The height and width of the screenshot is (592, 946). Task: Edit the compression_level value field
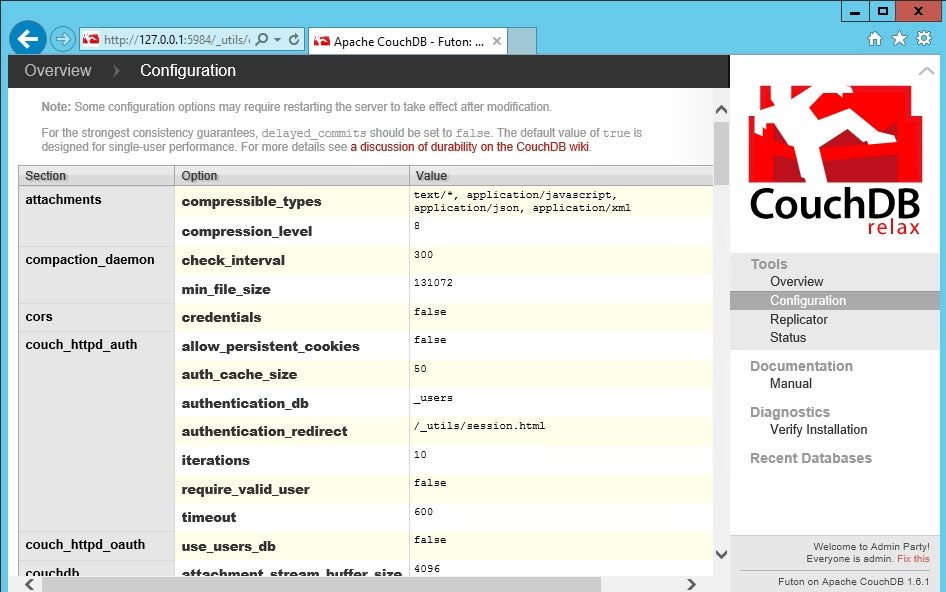click(560, 231)
